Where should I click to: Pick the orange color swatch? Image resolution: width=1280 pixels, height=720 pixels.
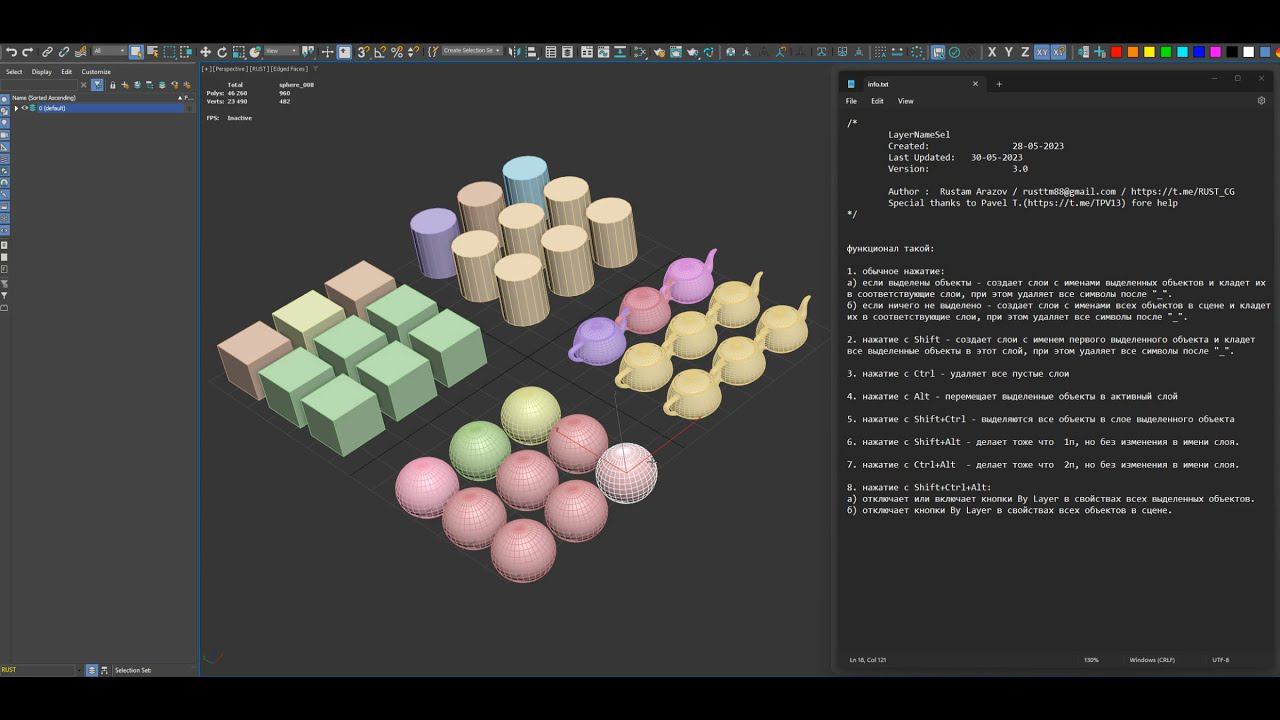tap(1133, 51)
